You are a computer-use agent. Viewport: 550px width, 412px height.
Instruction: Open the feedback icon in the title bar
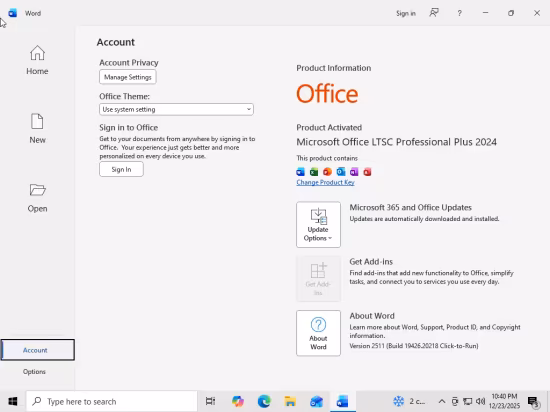point(434,13)
